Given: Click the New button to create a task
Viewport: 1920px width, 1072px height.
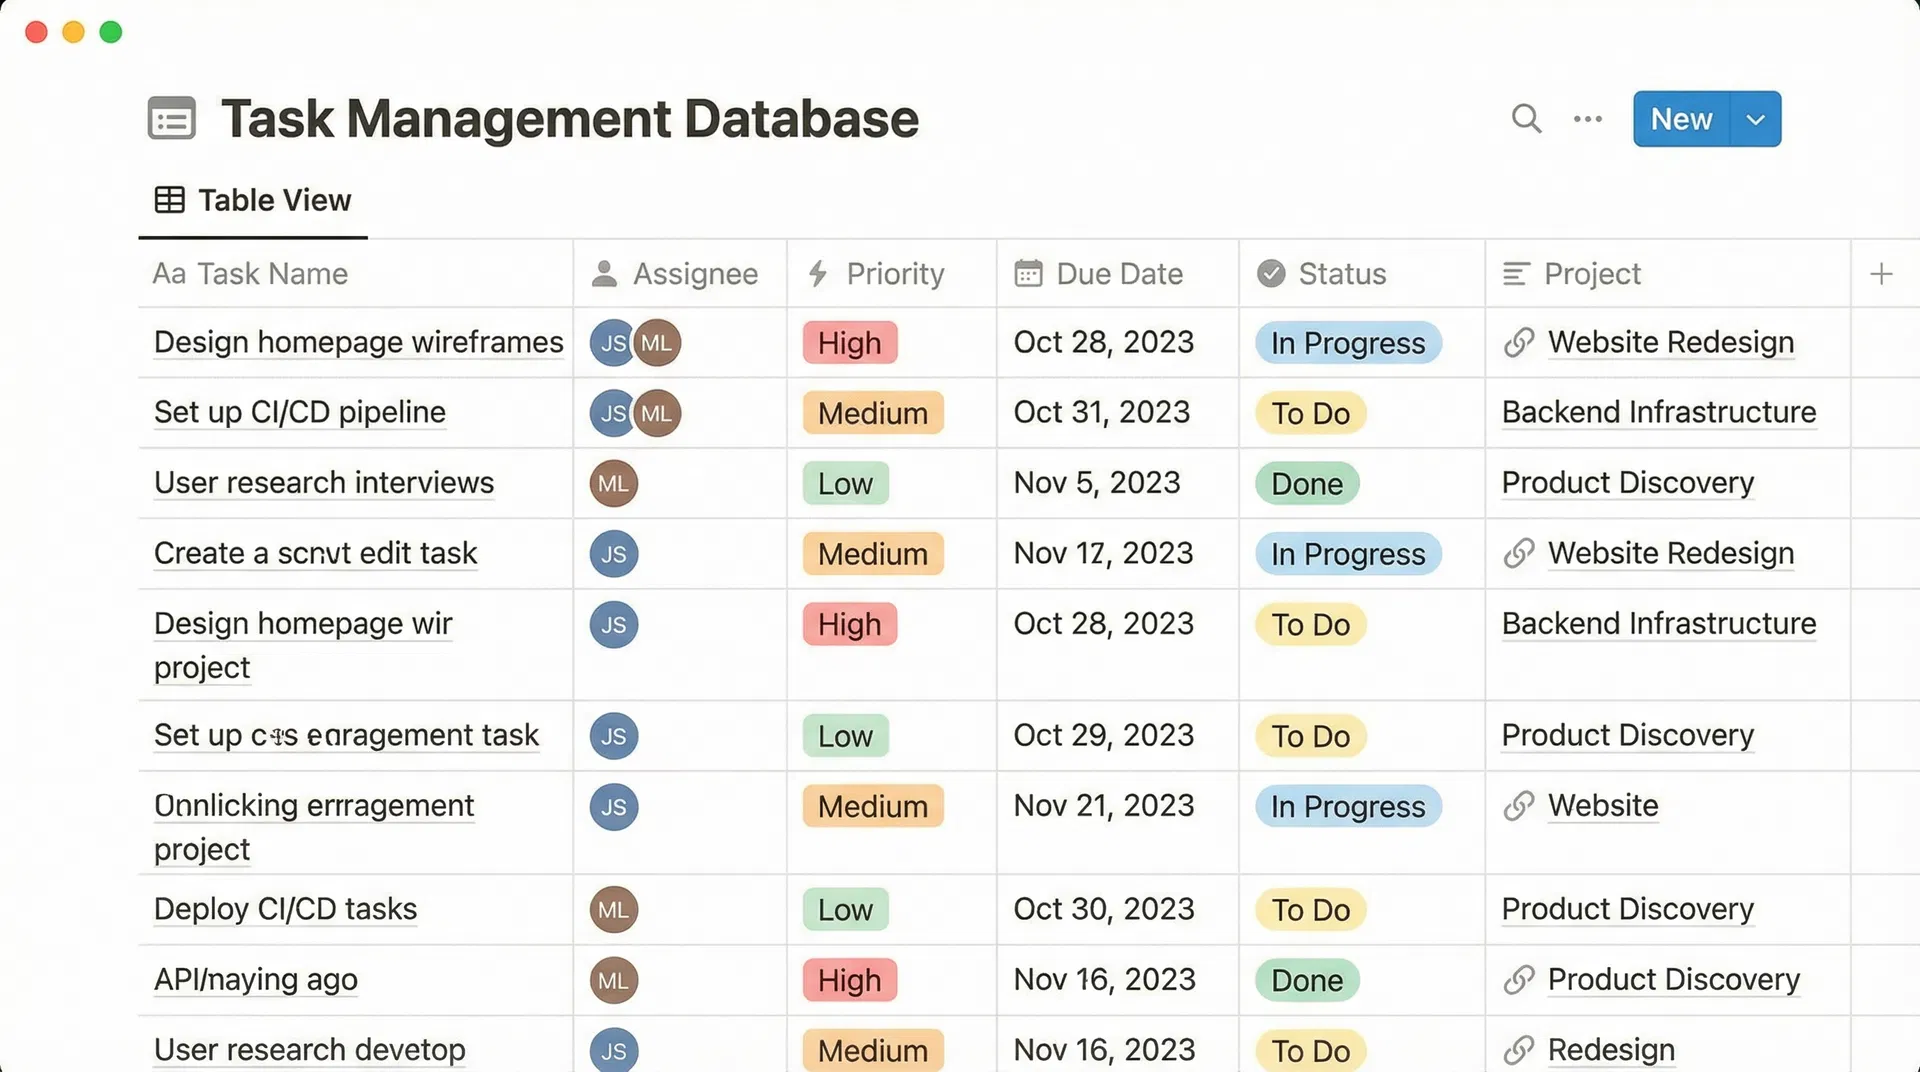Looking at the screenshot, I should [x=1681, y=118].
